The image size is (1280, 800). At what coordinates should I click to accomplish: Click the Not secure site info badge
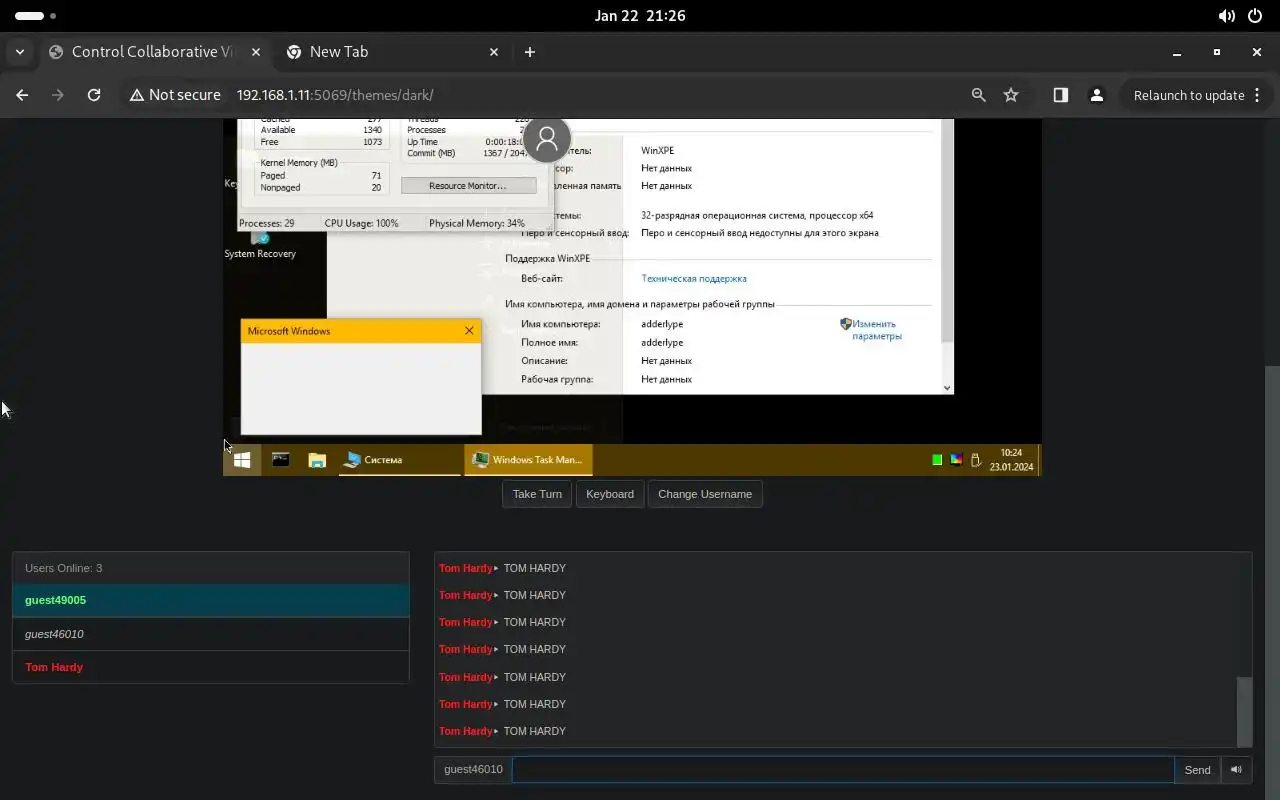[x=175, y=95]
